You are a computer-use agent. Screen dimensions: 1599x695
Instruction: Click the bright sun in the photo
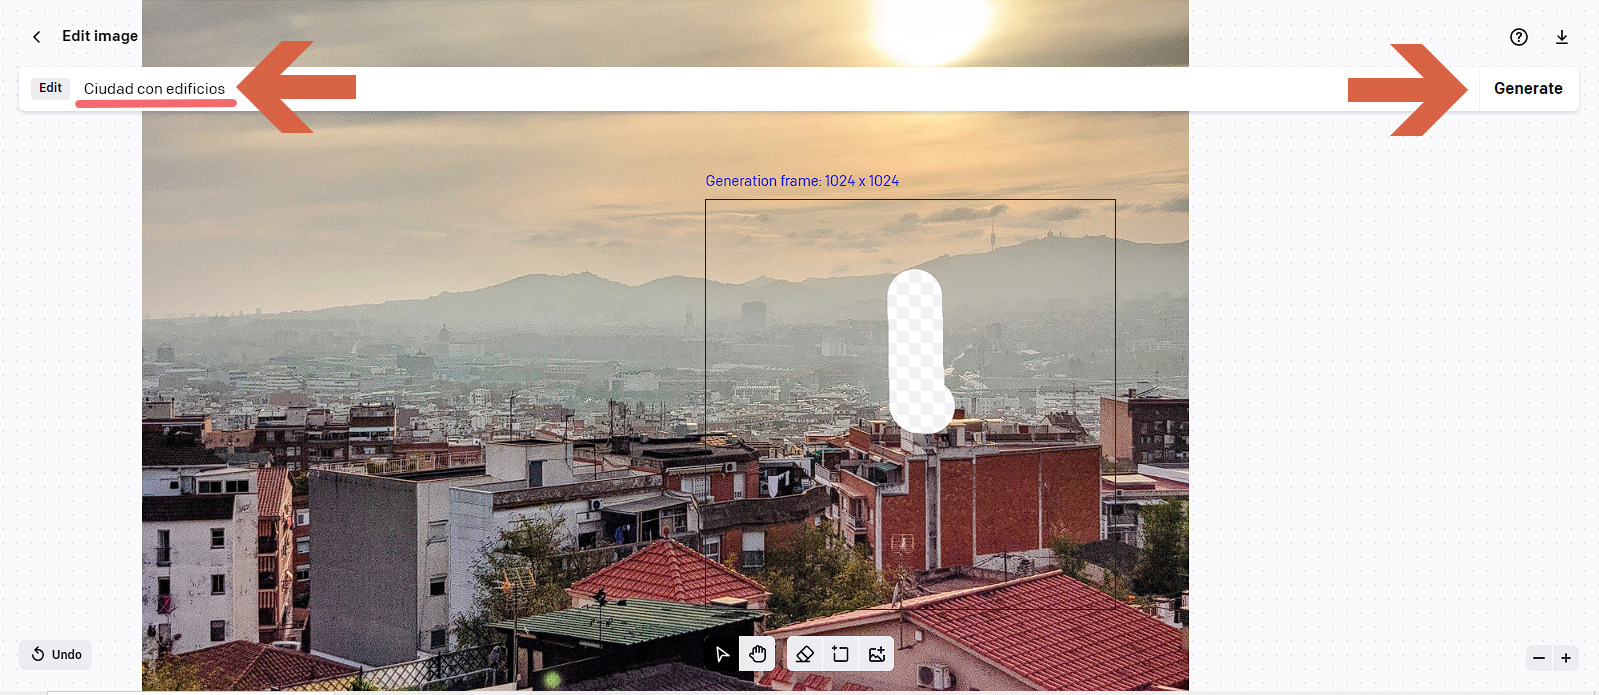[928, 25]
